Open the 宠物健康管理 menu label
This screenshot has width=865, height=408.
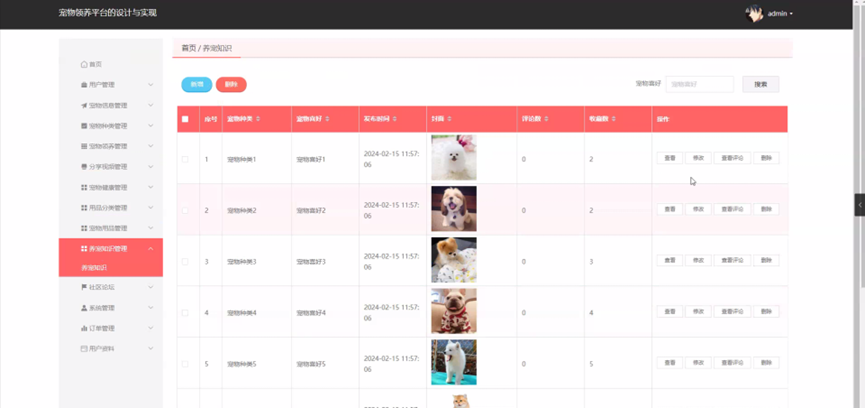click(x=108, y=187)
